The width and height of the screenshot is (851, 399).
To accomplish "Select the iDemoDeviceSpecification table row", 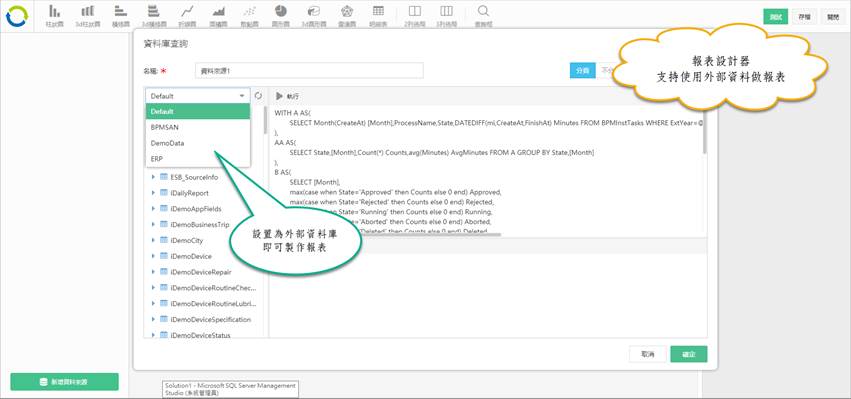I will click(211, 319).
